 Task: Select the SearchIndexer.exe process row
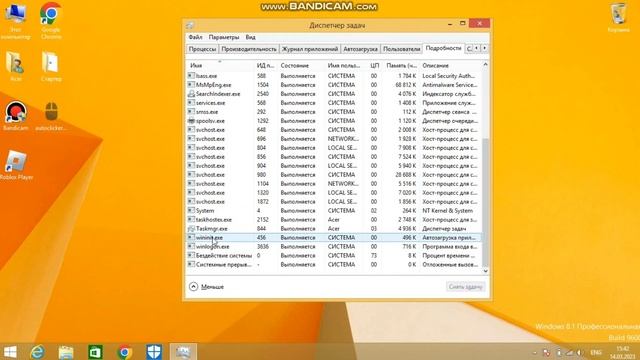(x=334, y=94)
